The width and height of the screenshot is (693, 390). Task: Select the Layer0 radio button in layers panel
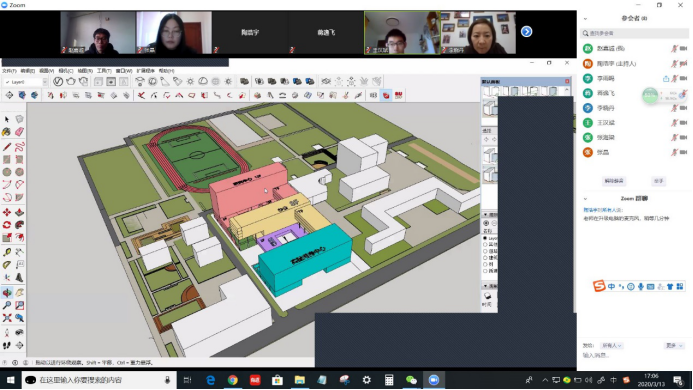pos(485,238)
